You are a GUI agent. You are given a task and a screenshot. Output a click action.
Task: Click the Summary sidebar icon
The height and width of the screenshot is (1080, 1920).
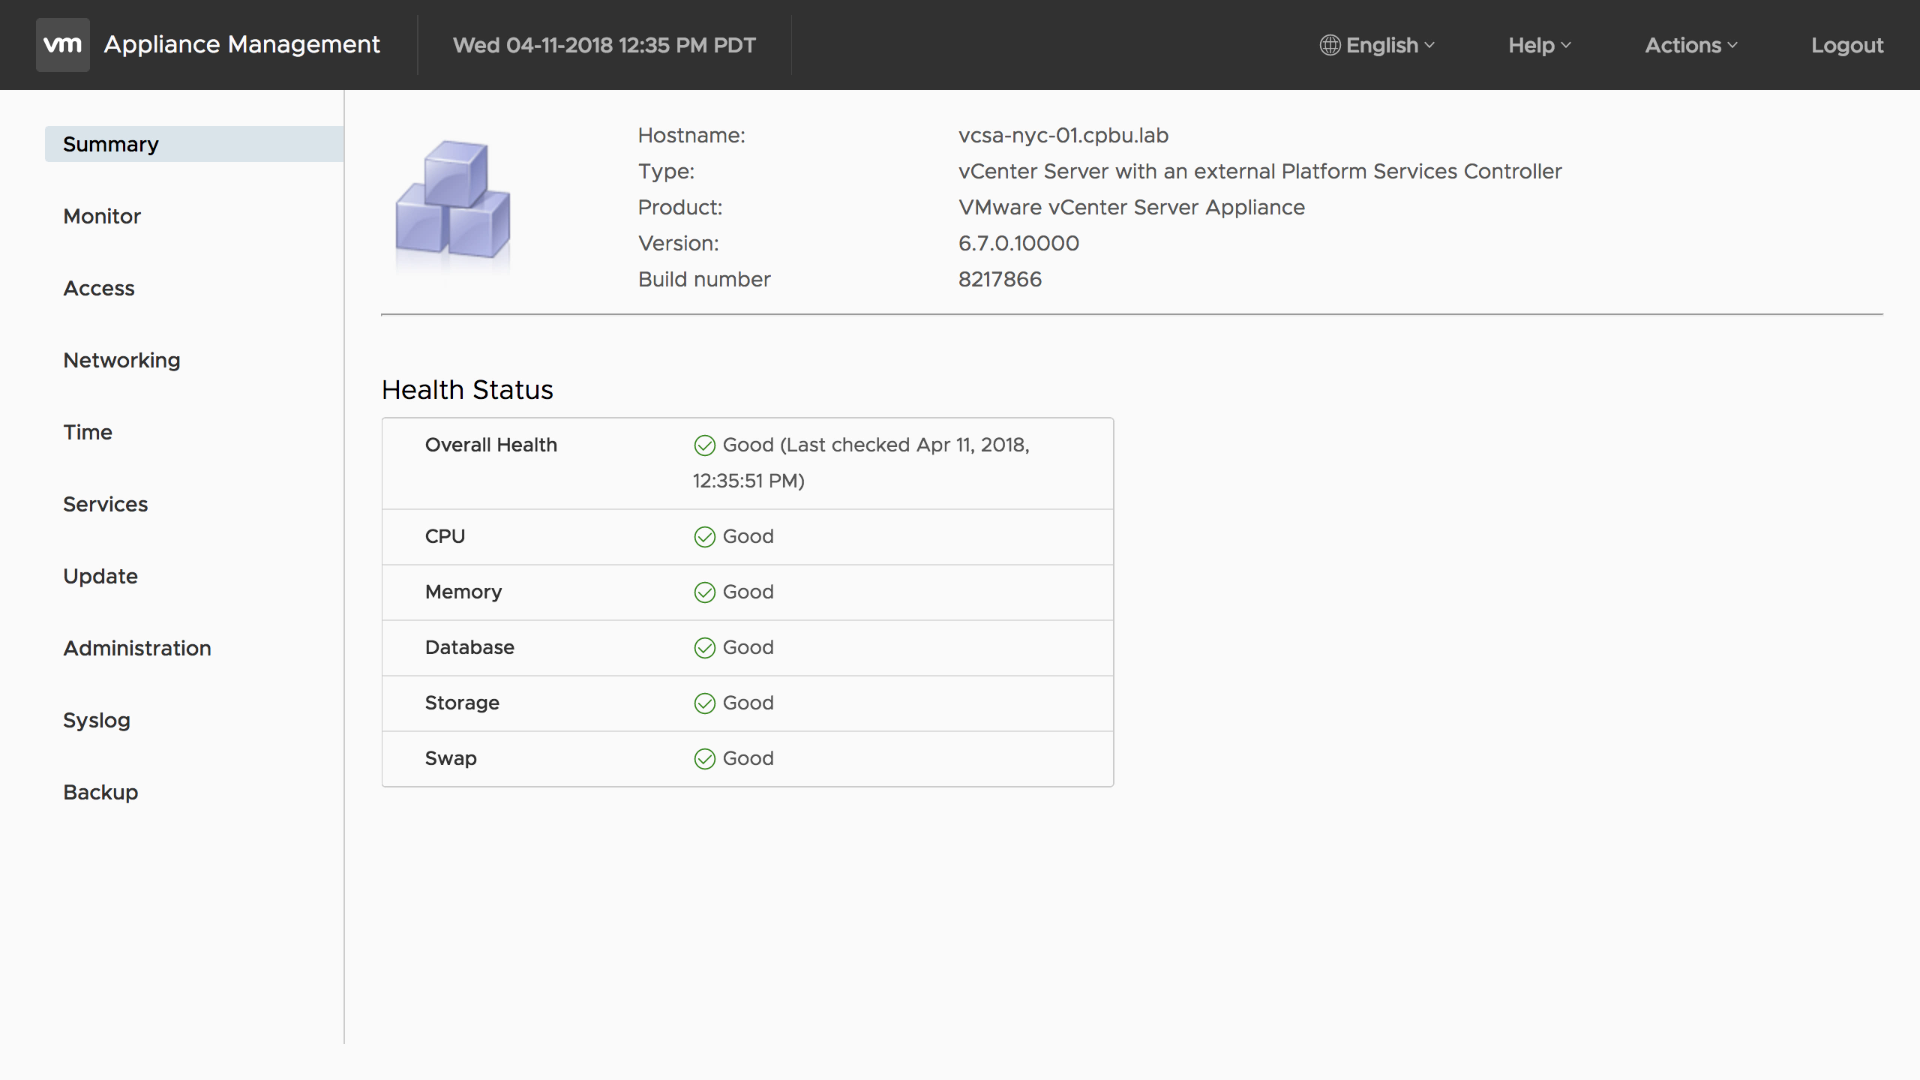(x=111, y=144)
